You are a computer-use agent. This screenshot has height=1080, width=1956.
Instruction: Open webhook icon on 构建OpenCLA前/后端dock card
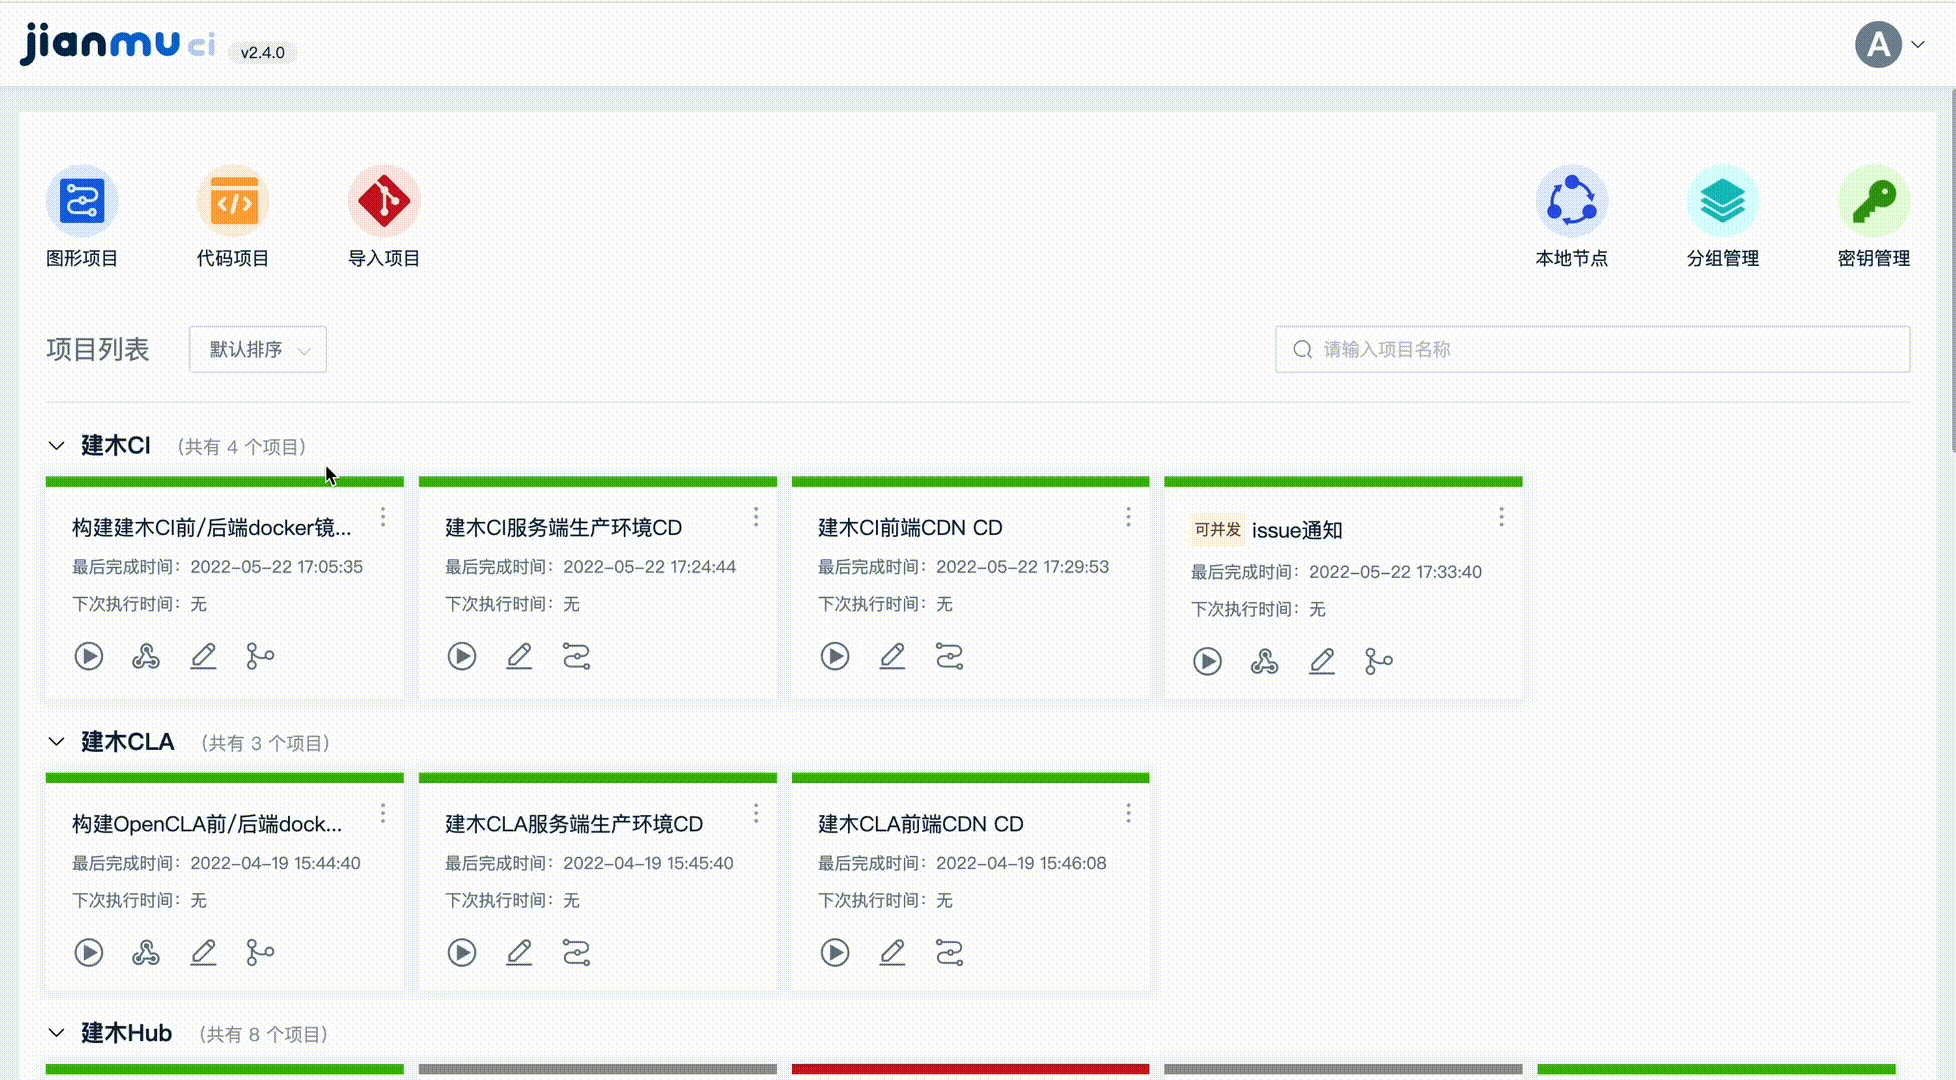(x=146, y=952)
